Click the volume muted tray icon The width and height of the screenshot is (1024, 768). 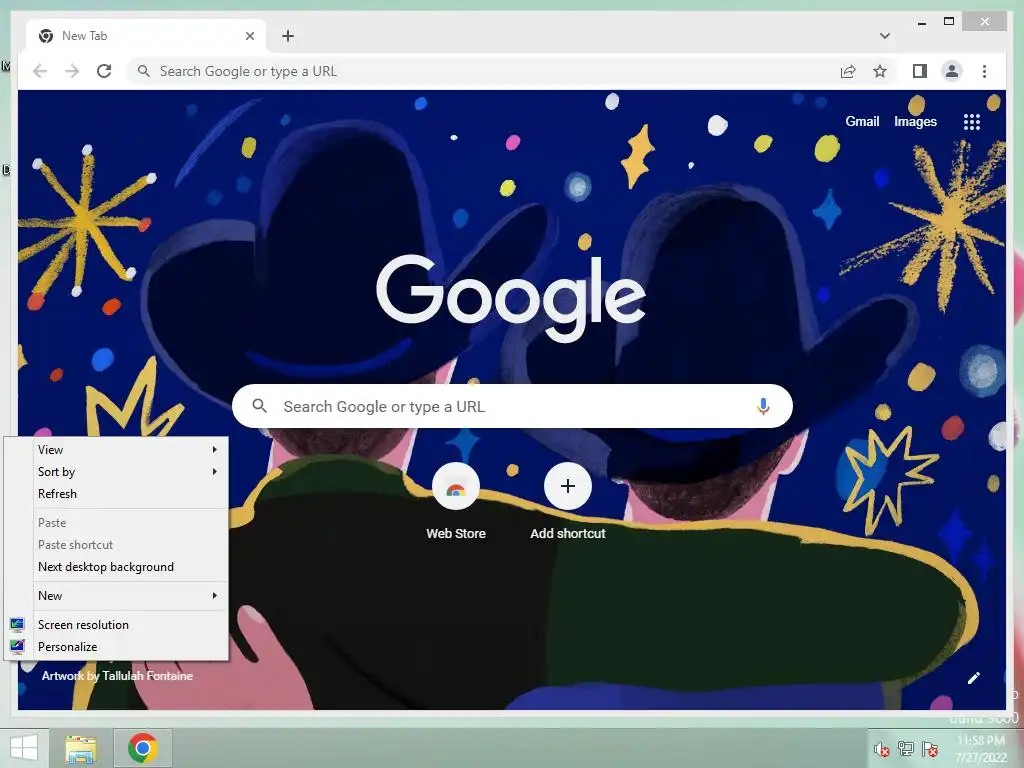click(x=882, y=749)
